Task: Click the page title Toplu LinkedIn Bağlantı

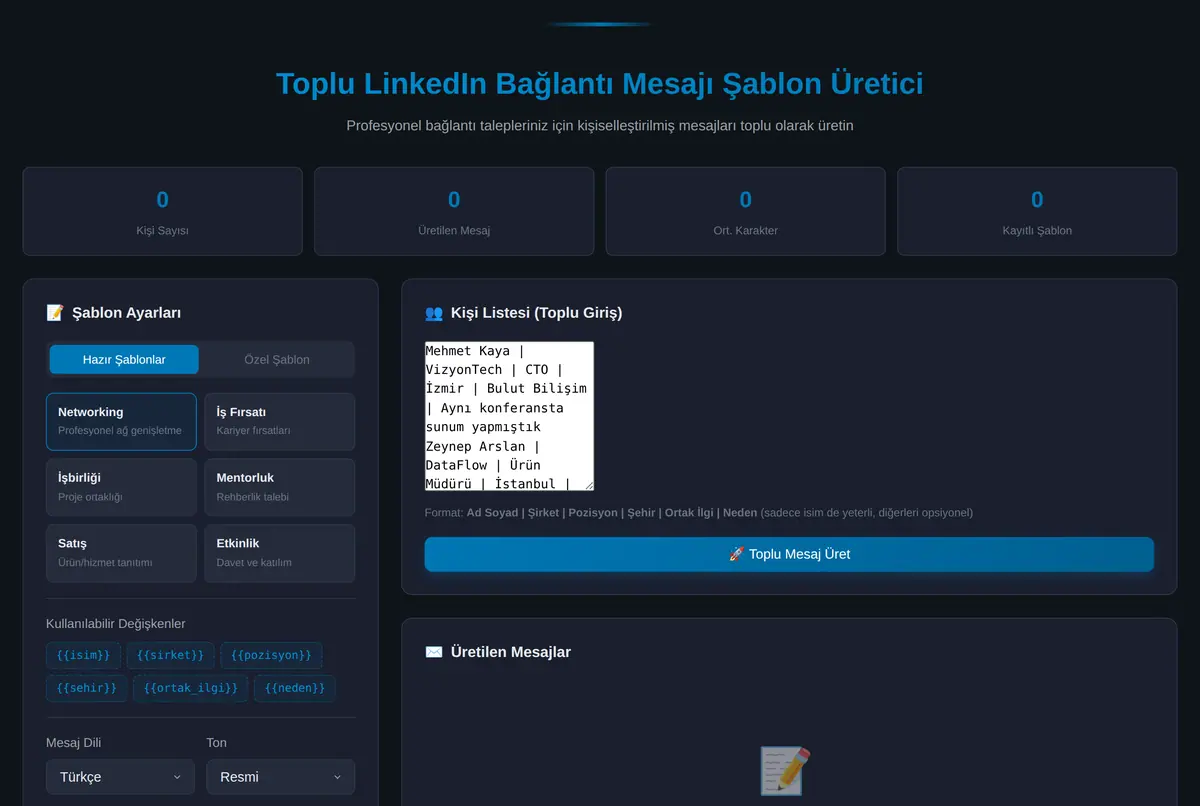Action: point(600,83)
